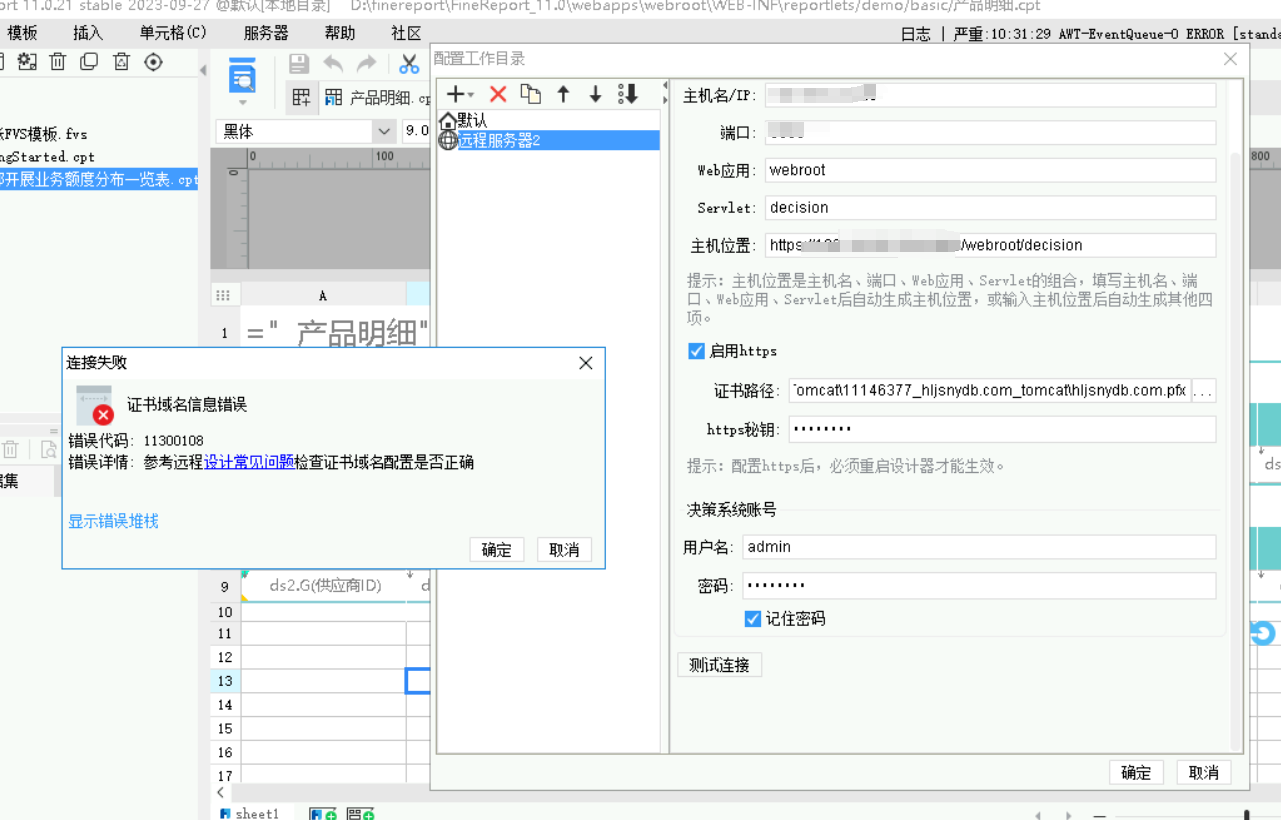1281x820 pixels.
Task: Select the FVS模板.fvs file in the tree
Action: pos(44,134)
